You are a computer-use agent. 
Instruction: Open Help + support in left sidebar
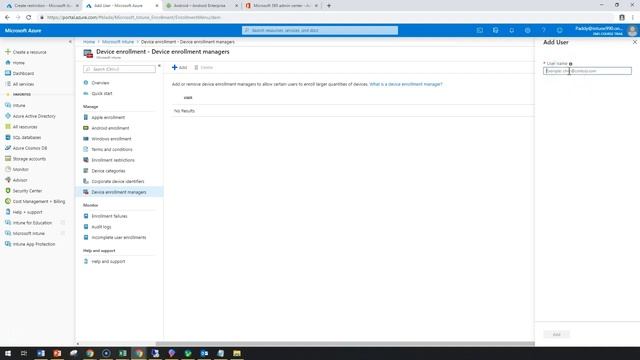click(x=27, y=212)
